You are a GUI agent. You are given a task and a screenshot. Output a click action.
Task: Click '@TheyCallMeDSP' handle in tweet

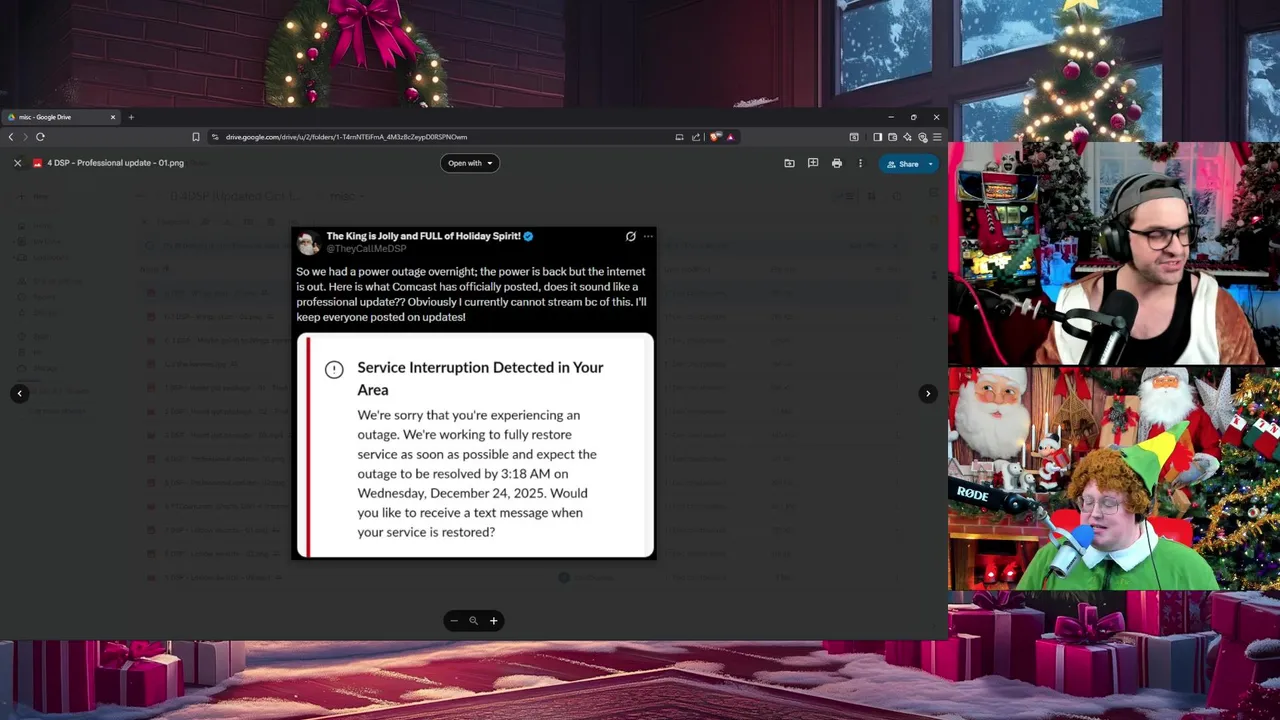point(366,248)
